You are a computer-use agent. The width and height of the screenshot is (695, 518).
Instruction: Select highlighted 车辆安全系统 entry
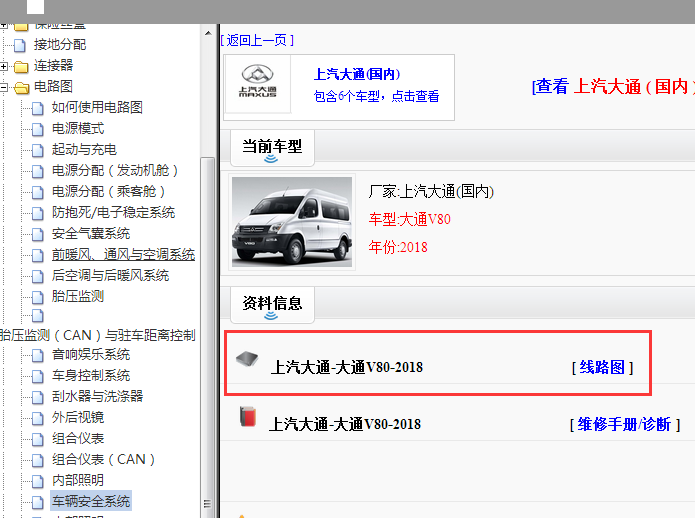tap(91, 501)
